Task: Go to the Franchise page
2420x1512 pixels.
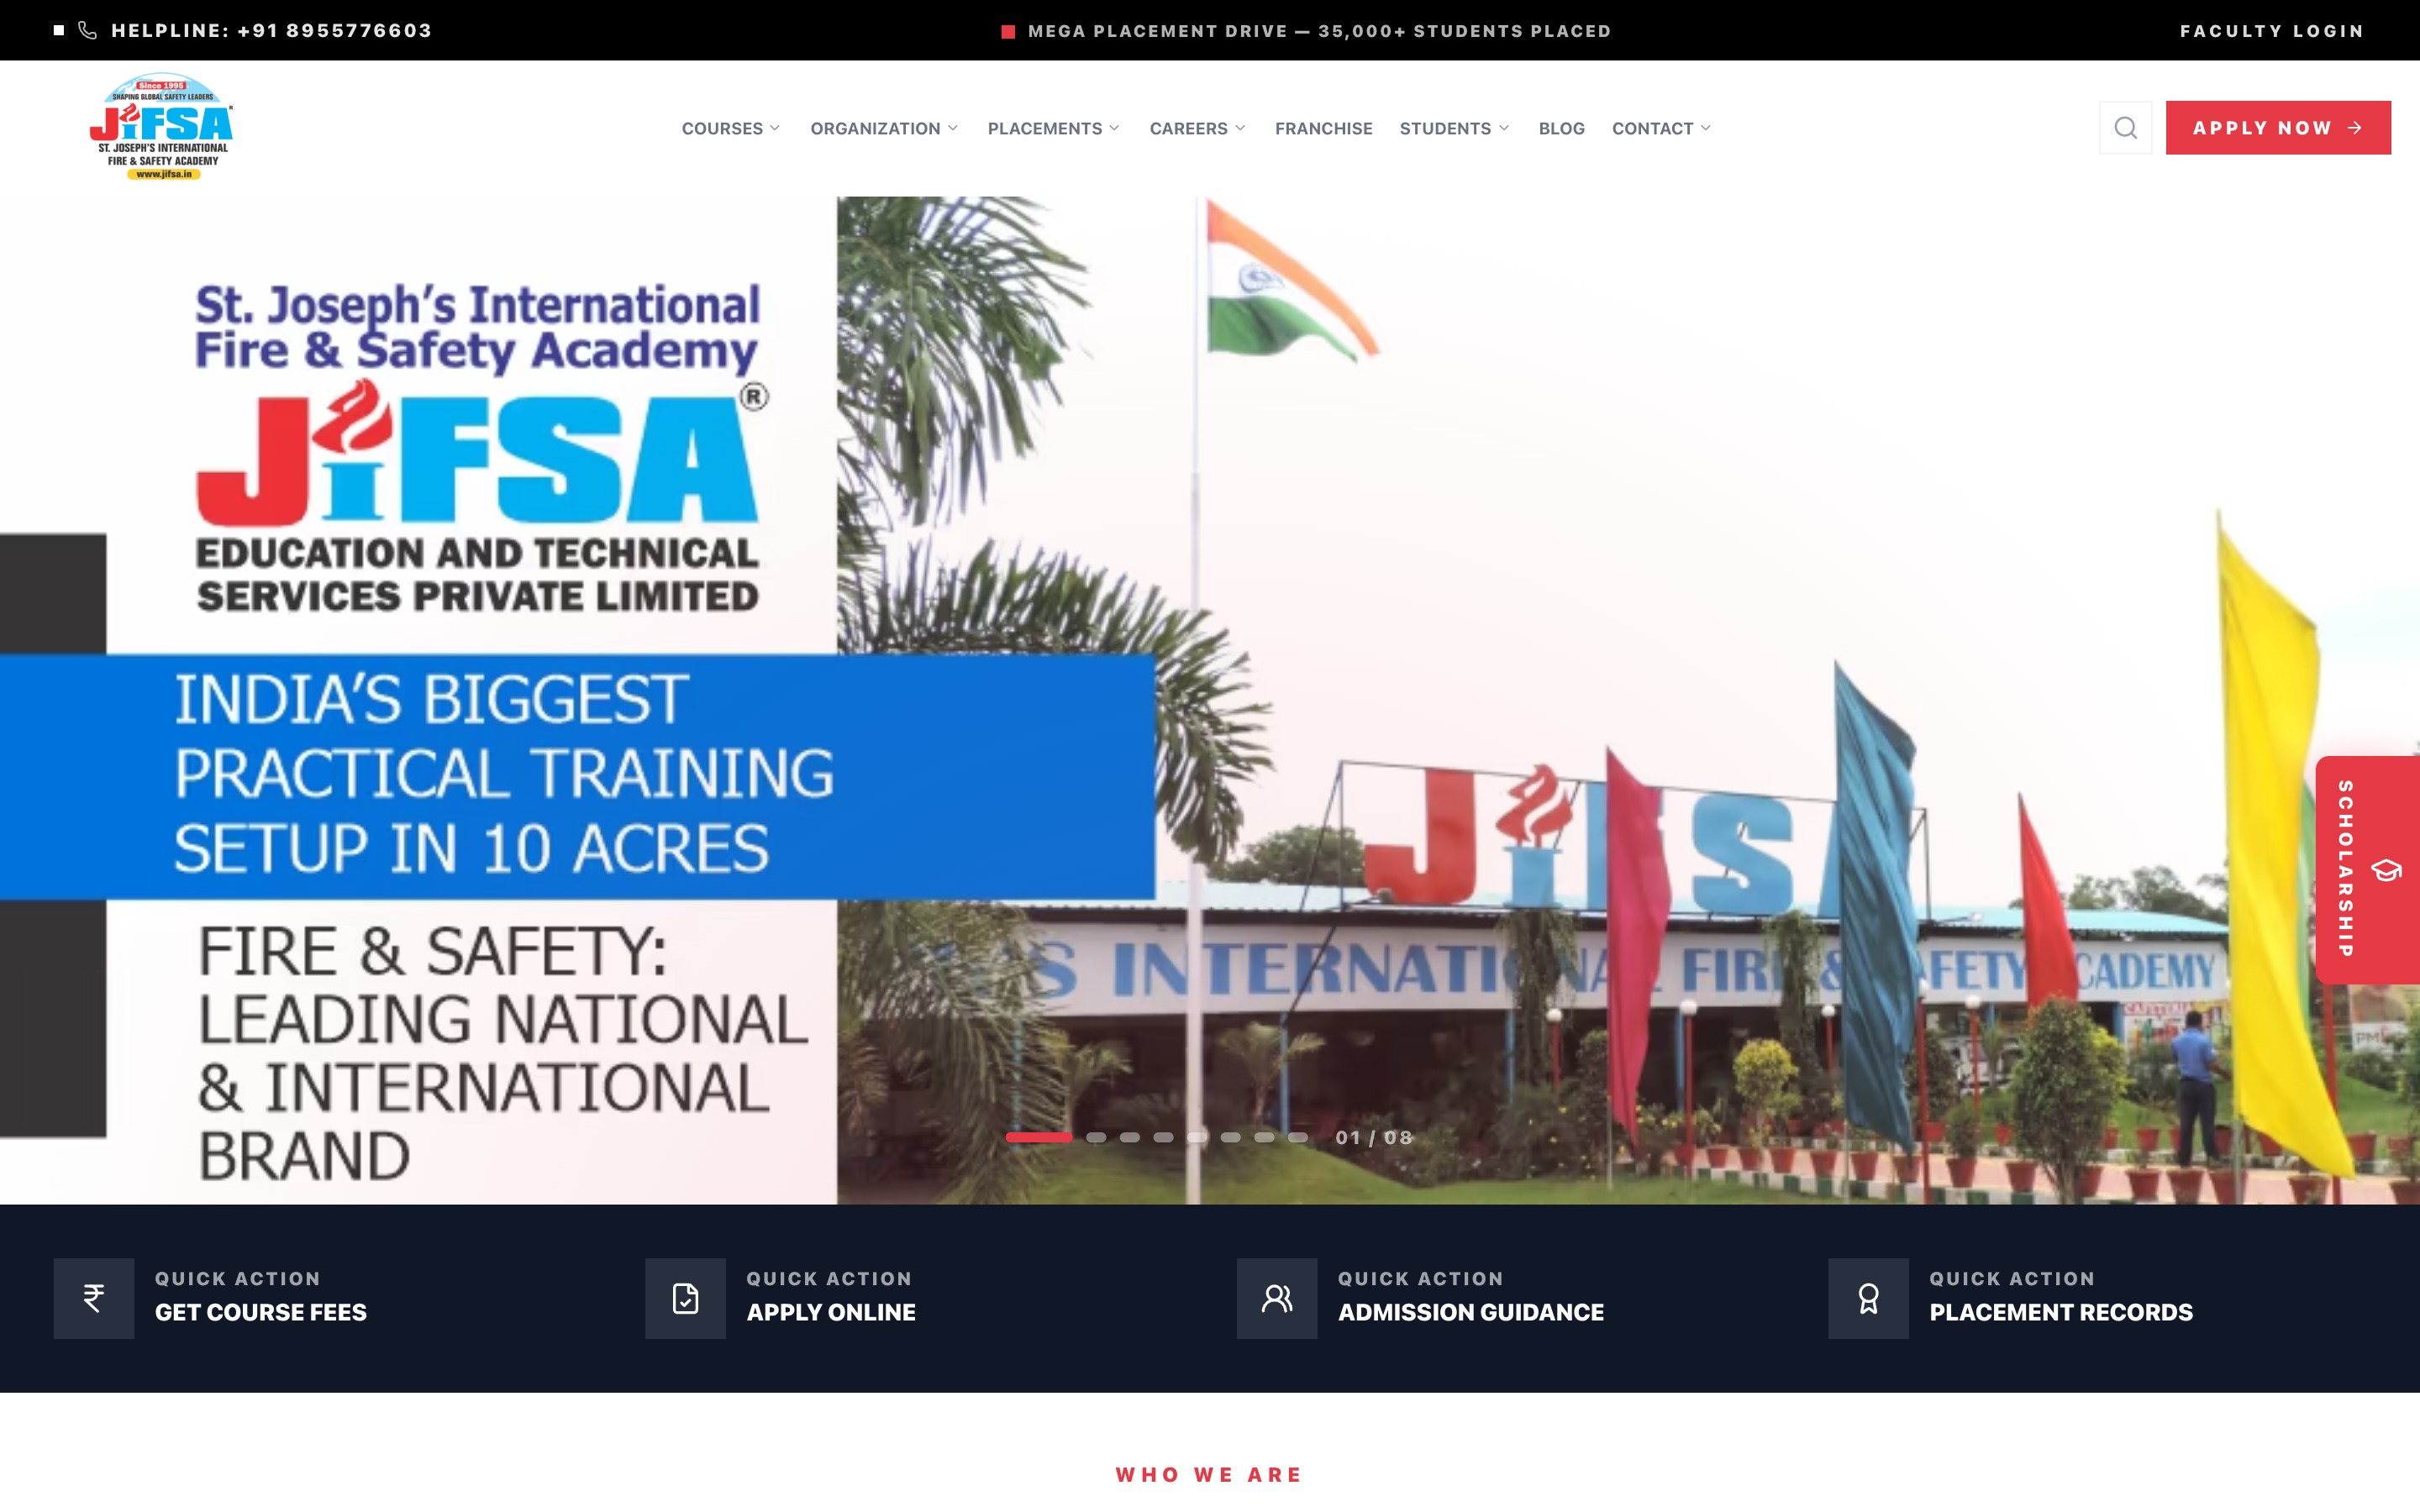Action: click(1323, 128)
